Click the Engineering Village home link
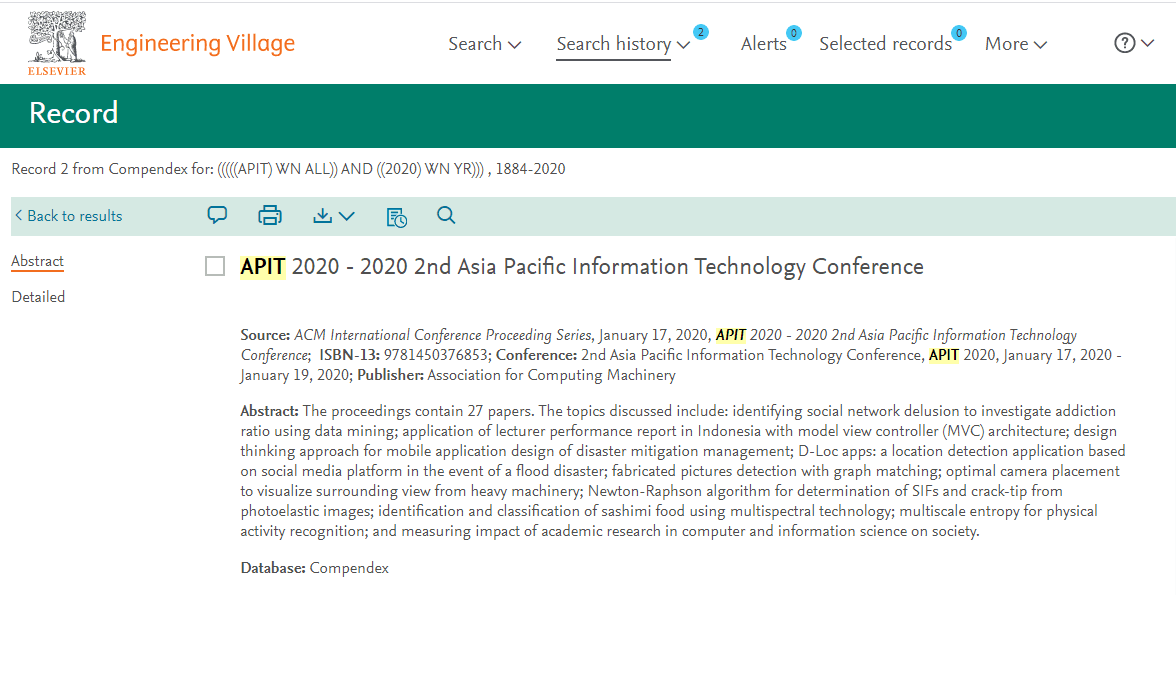The width and height of the screenshot is (1176, 695). tap(197, 43)
